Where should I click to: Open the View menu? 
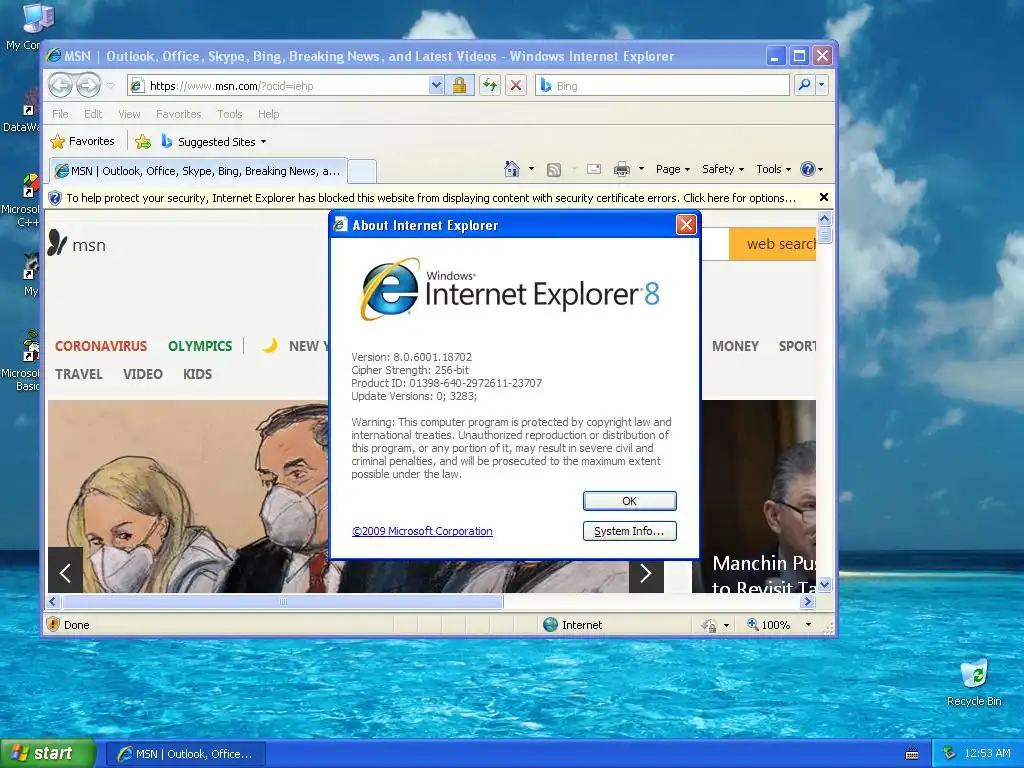pyautogui.click(x=129, y=114)
